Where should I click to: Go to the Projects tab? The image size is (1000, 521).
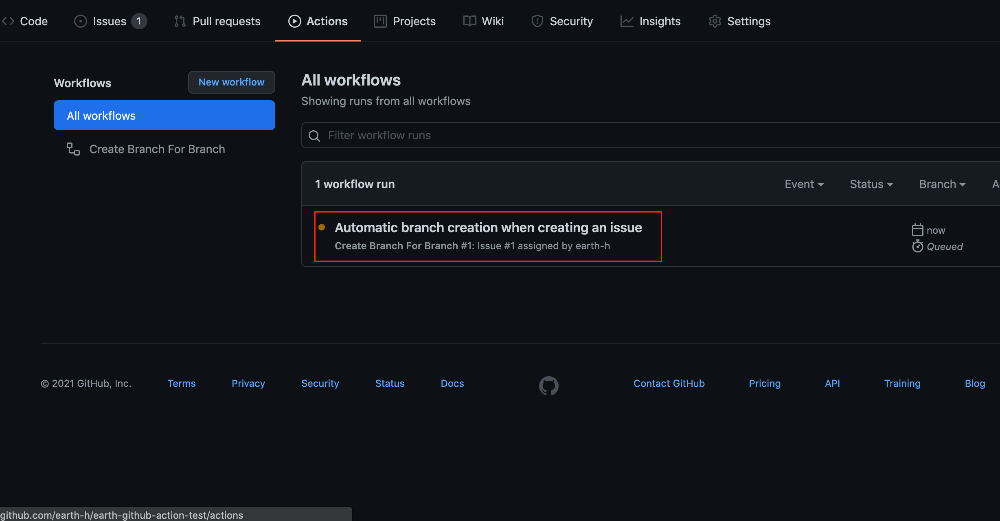[x=405, y=21]
